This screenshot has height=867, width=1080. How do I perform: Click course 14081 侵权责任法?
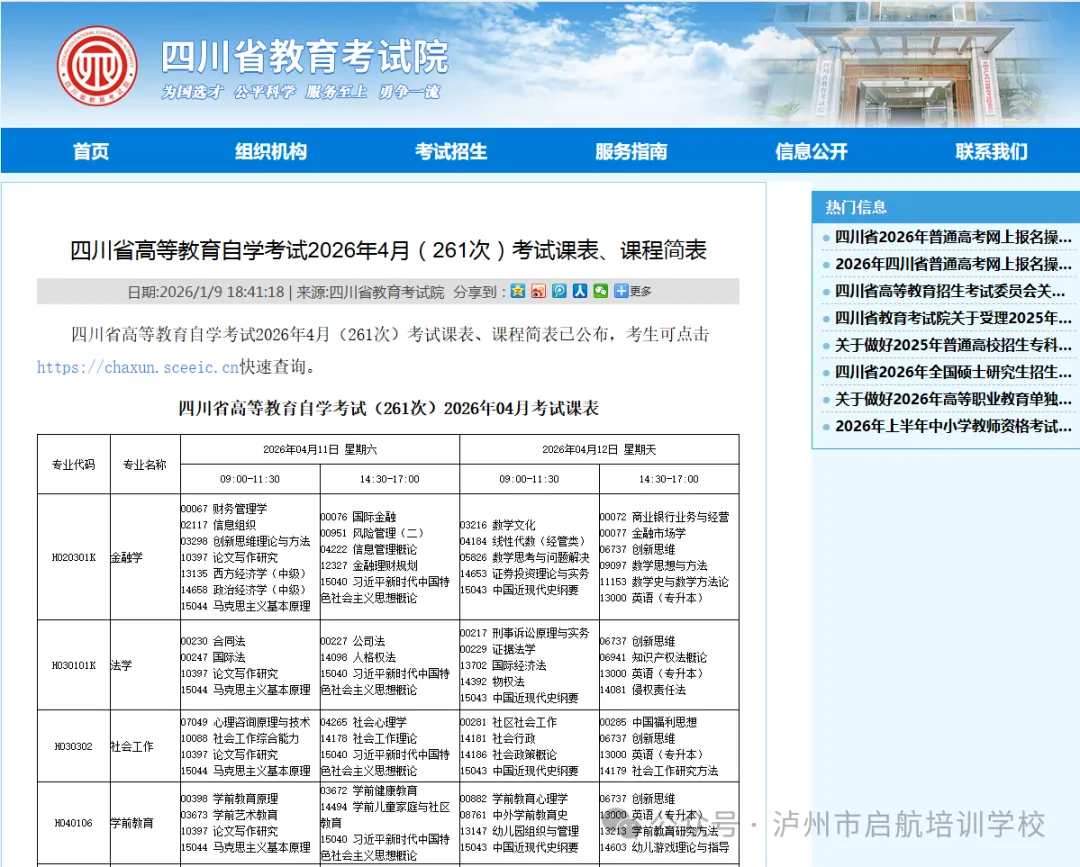tap(643, 690)
